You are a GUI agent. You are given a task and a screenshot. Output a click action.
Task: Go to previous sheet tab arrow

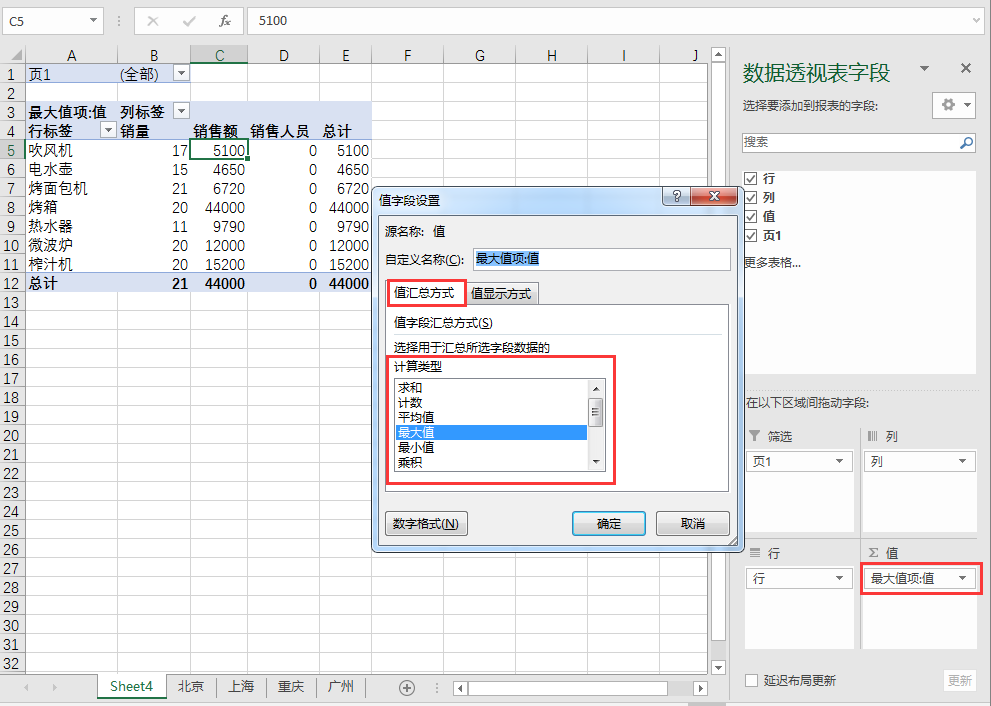point(27,687)
